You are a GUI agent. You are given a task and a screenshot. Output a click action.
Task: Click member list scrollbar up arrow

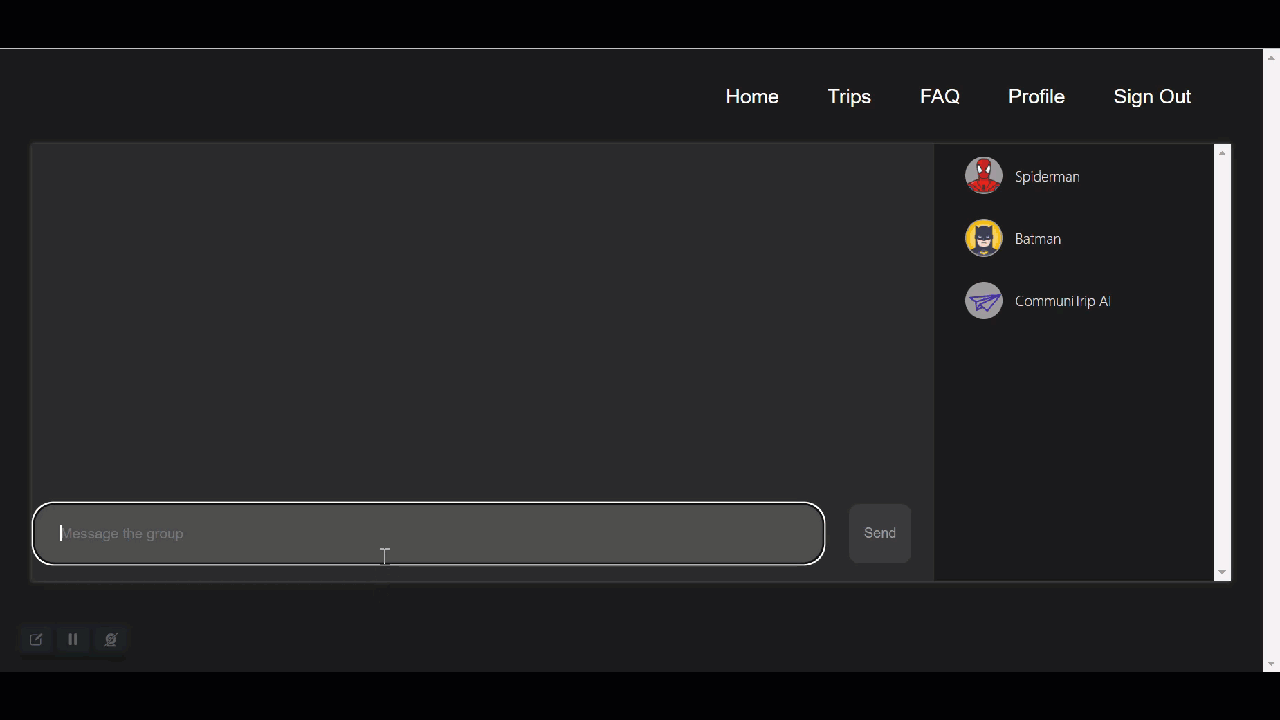pos(1222,153)
